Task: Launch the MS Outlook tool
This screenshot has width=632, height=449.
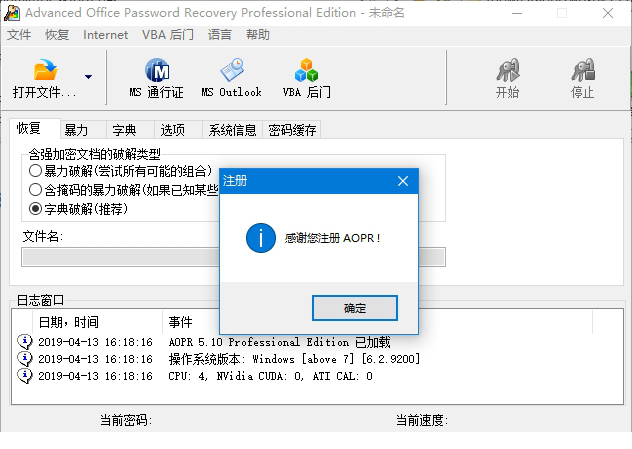Action: [231, 78]
